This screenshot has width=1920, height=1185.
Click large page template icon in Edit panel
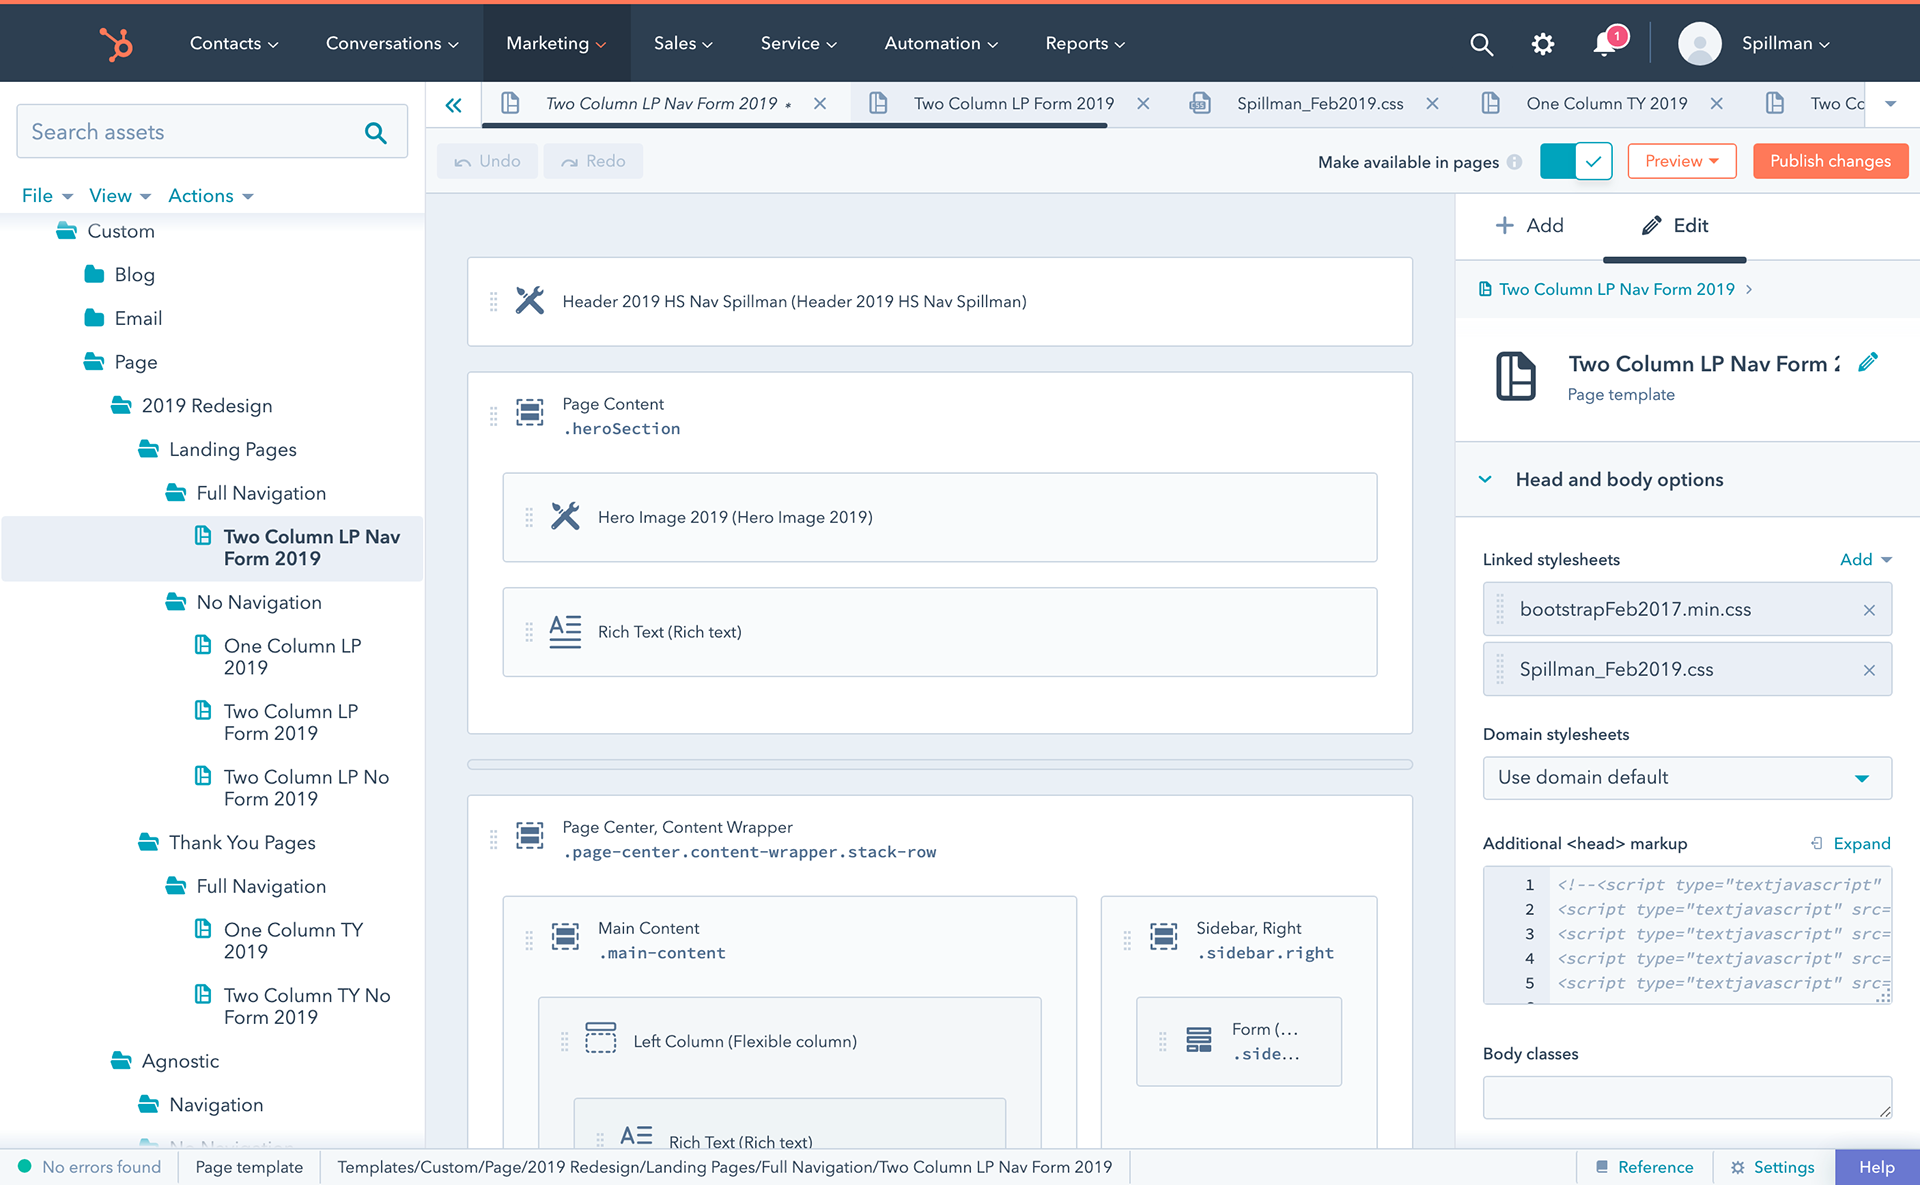pos(1515,376)
